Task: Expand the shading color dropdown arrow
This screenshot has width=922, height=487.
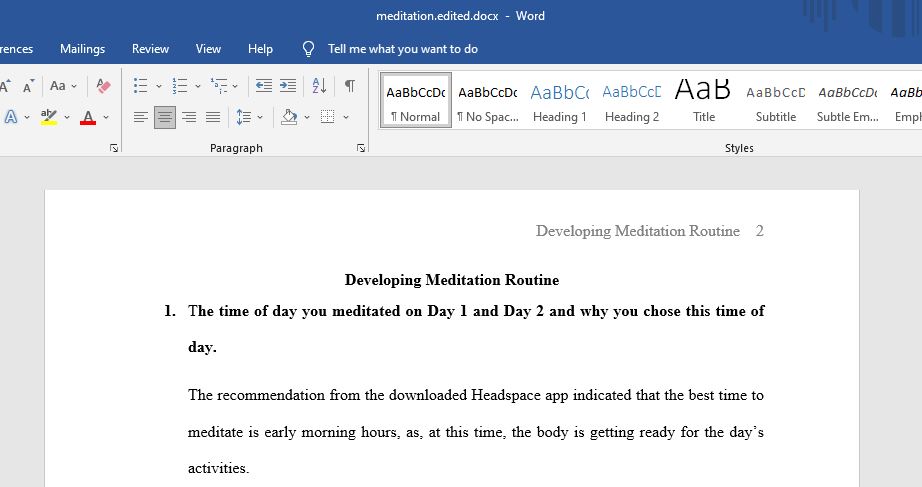Action: 307,118
